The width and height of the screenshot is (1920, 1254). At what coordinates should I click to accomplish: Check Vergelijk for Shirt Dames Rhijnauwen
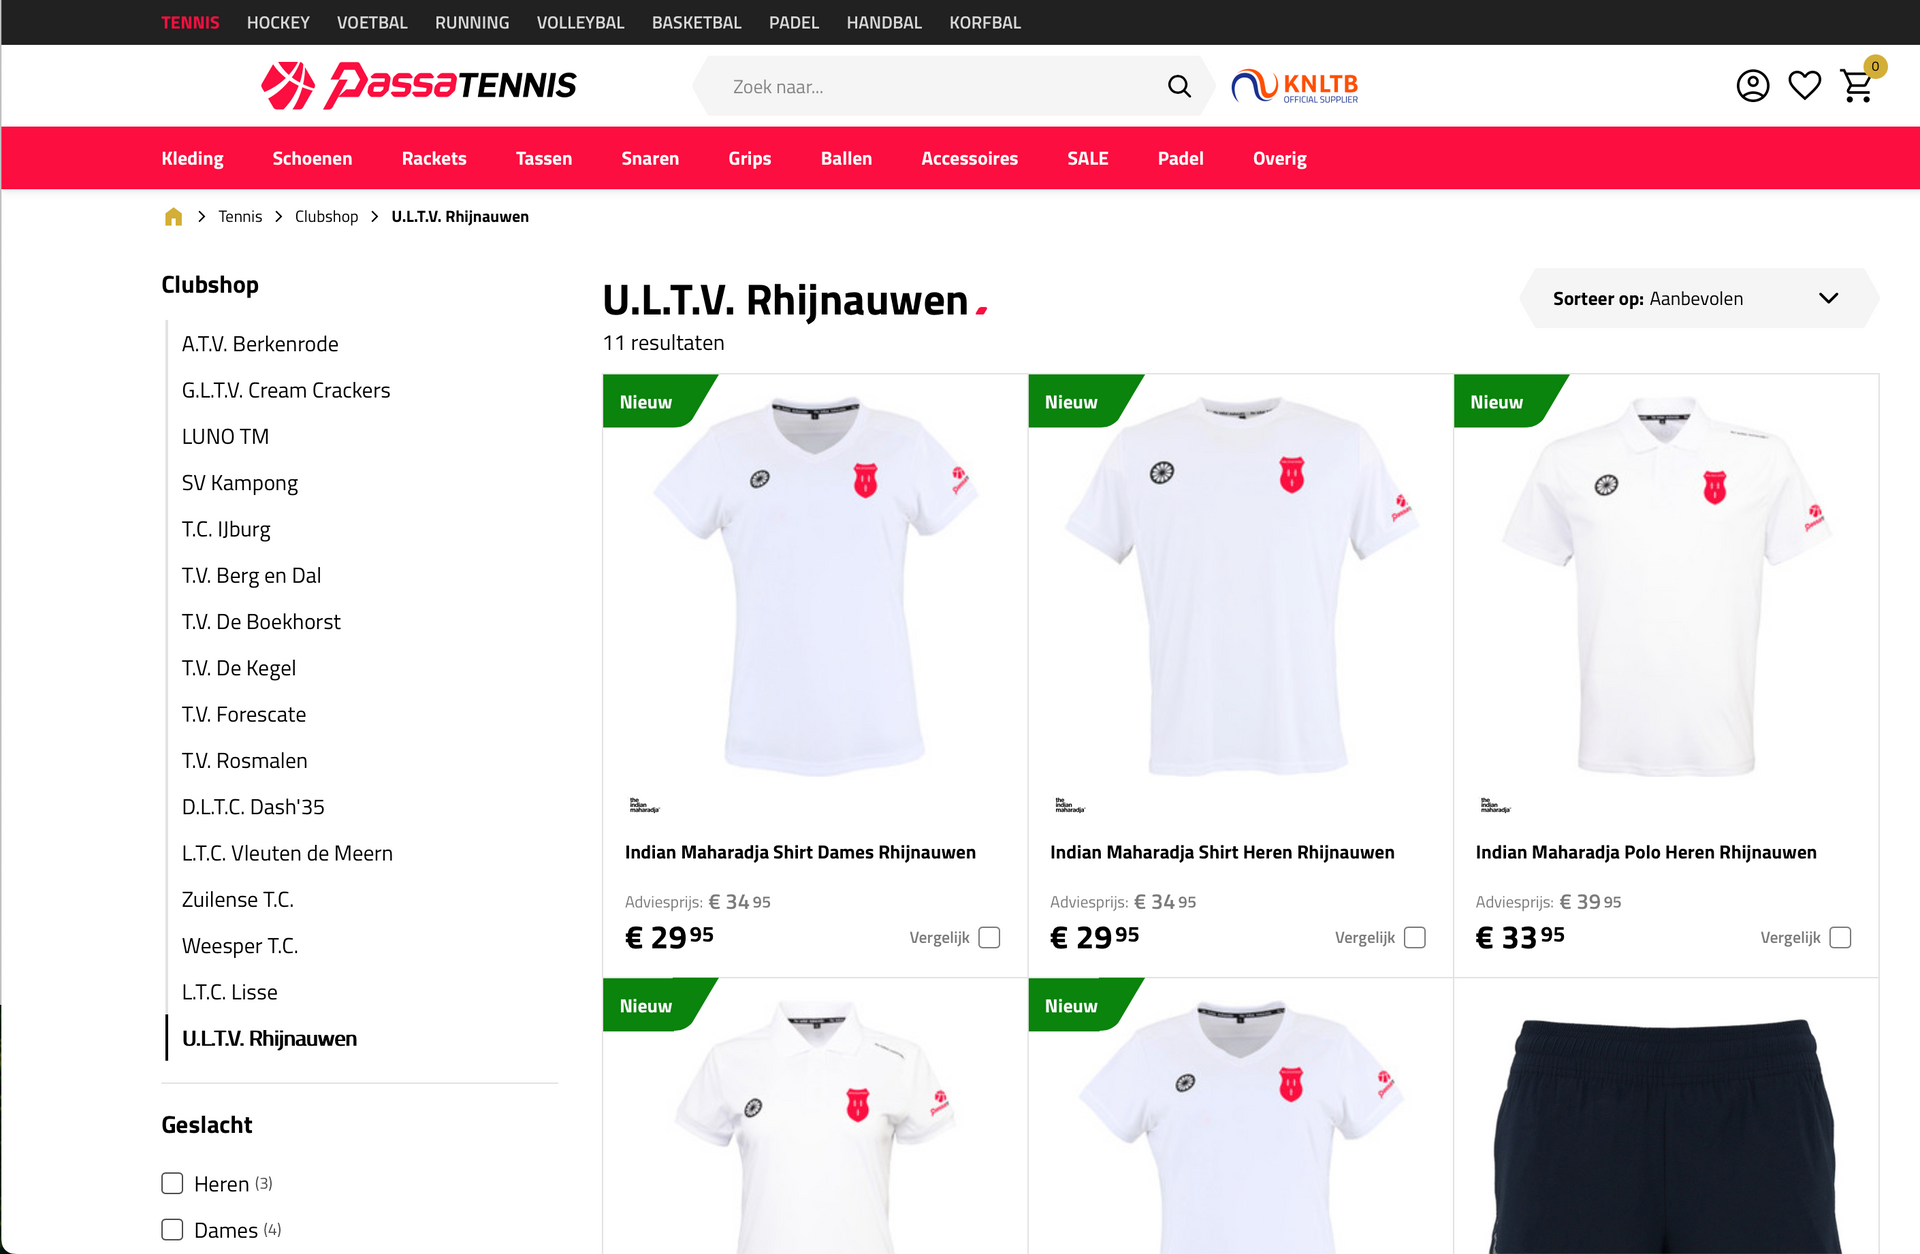coord(989,938)
